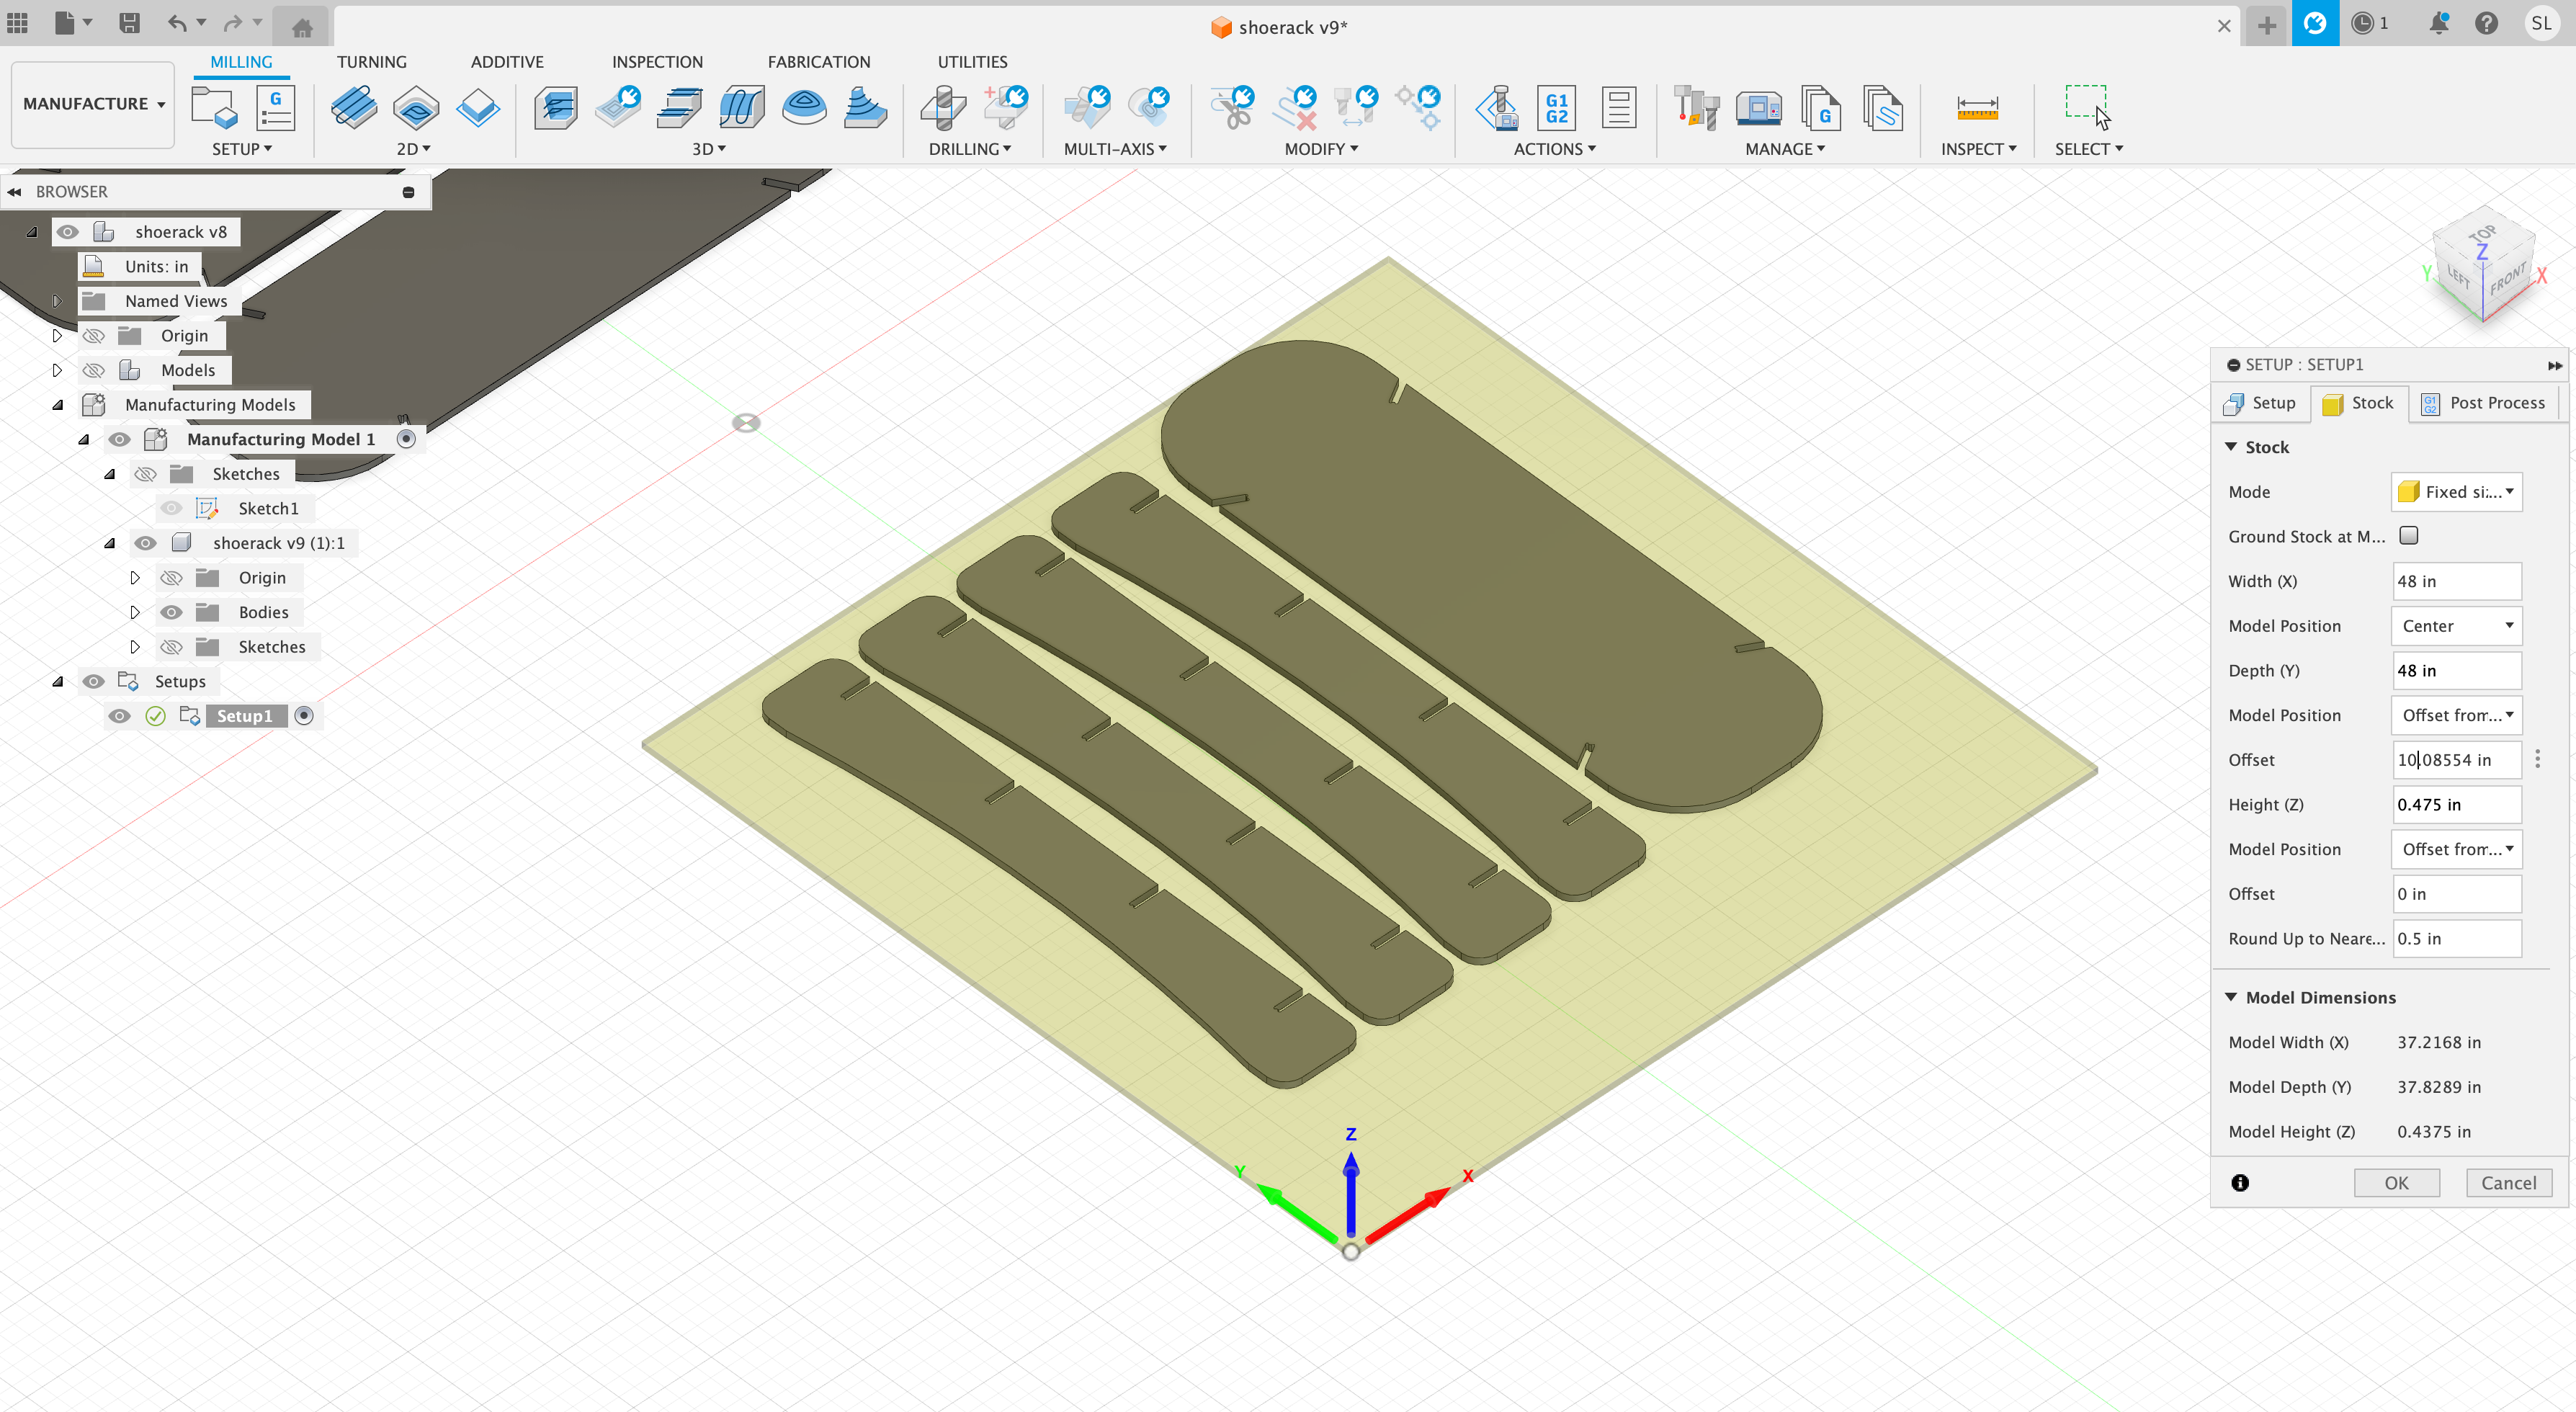Open the Setup Sheet icon
Image resolution: width=2576 pixels, height=1412 pixels.
click(x=1618, y=107)
